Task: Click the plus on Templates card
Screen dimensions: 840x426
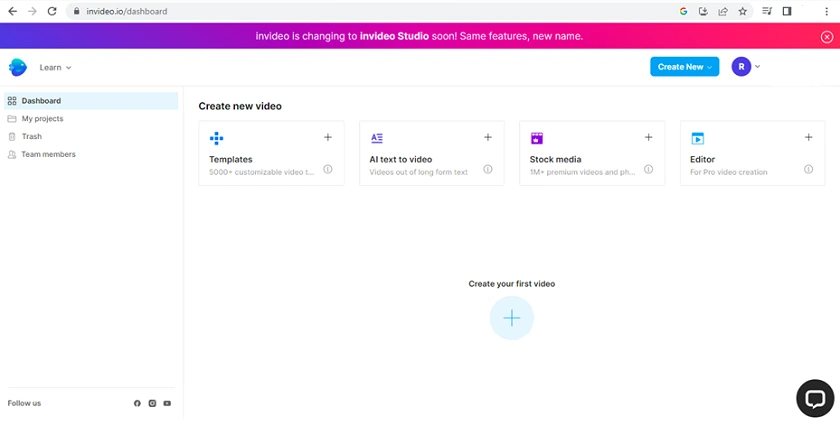Action: pyautogui.click(x=328, y=137)
